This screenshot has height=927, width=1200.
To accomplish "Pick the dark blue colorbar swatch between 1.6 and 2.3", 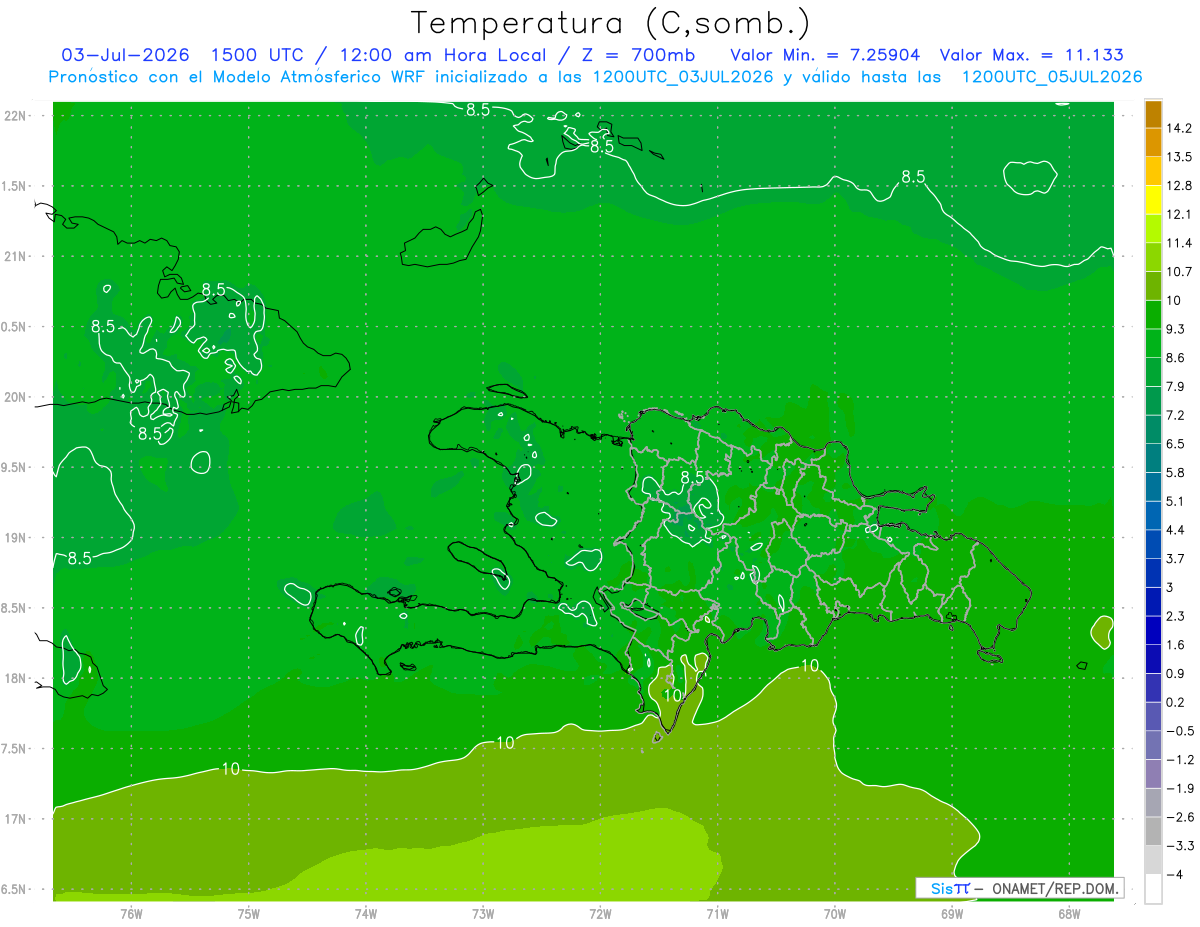I will 1153,631.
